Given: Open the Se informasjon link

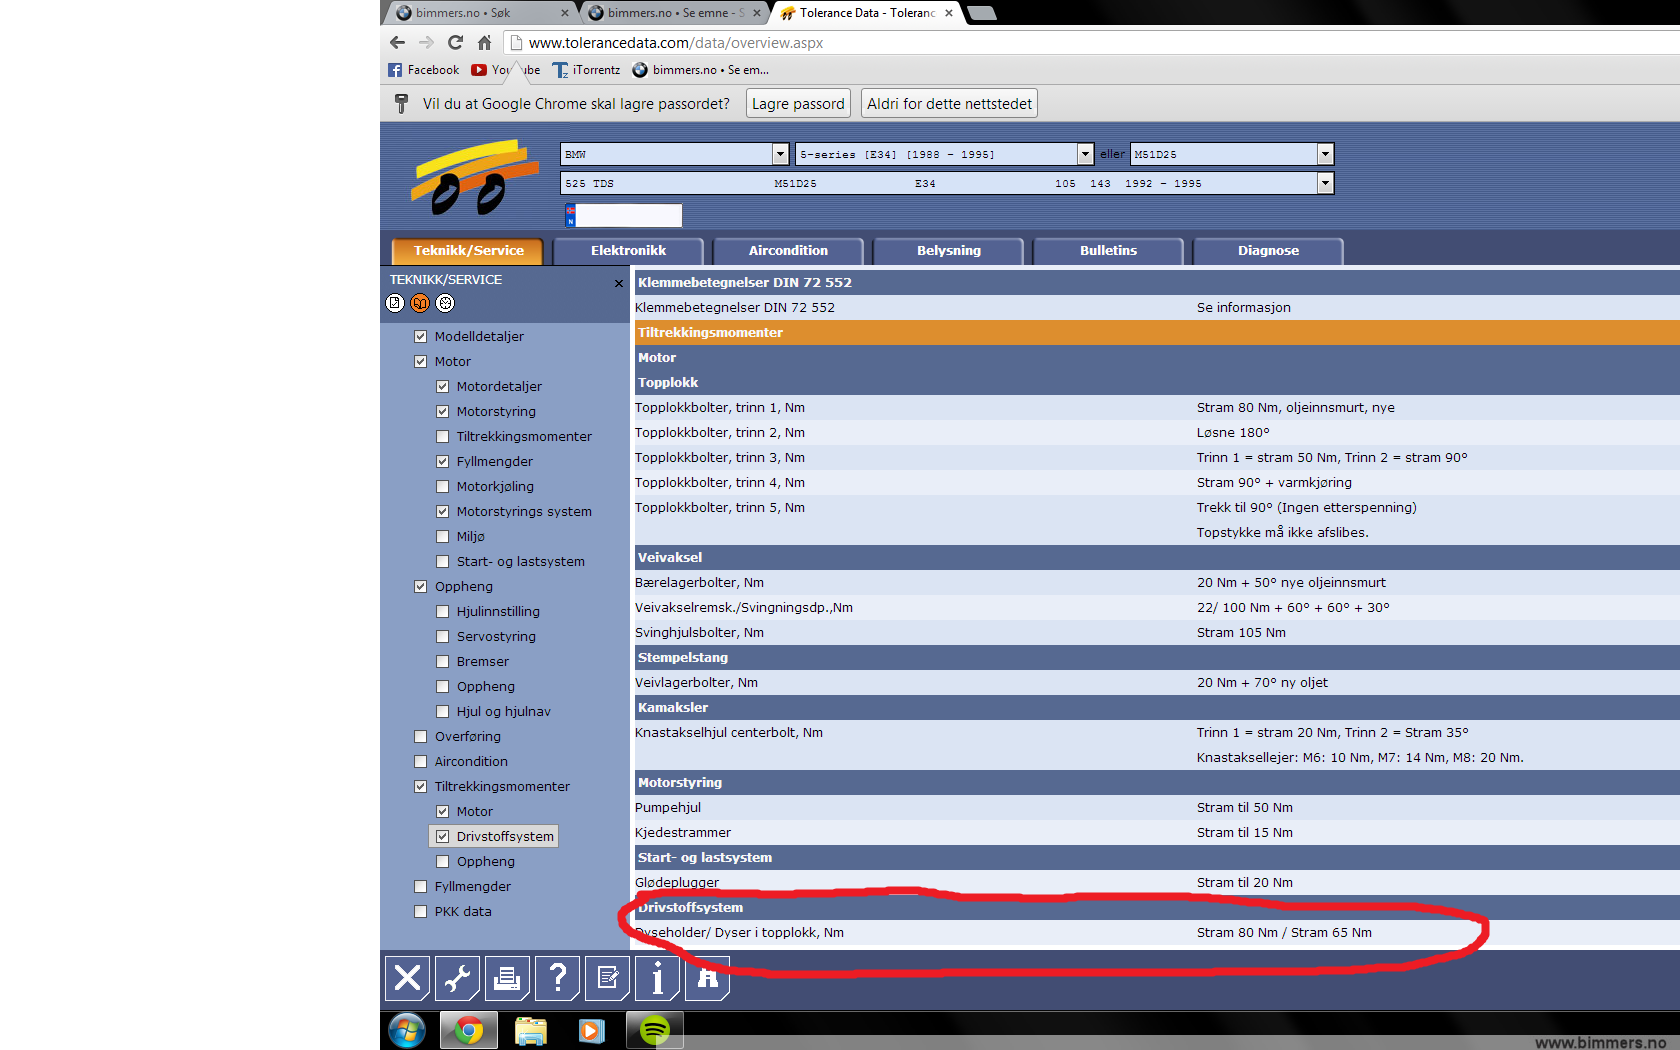Looking at the screenshot, I should pos(1243,308).
